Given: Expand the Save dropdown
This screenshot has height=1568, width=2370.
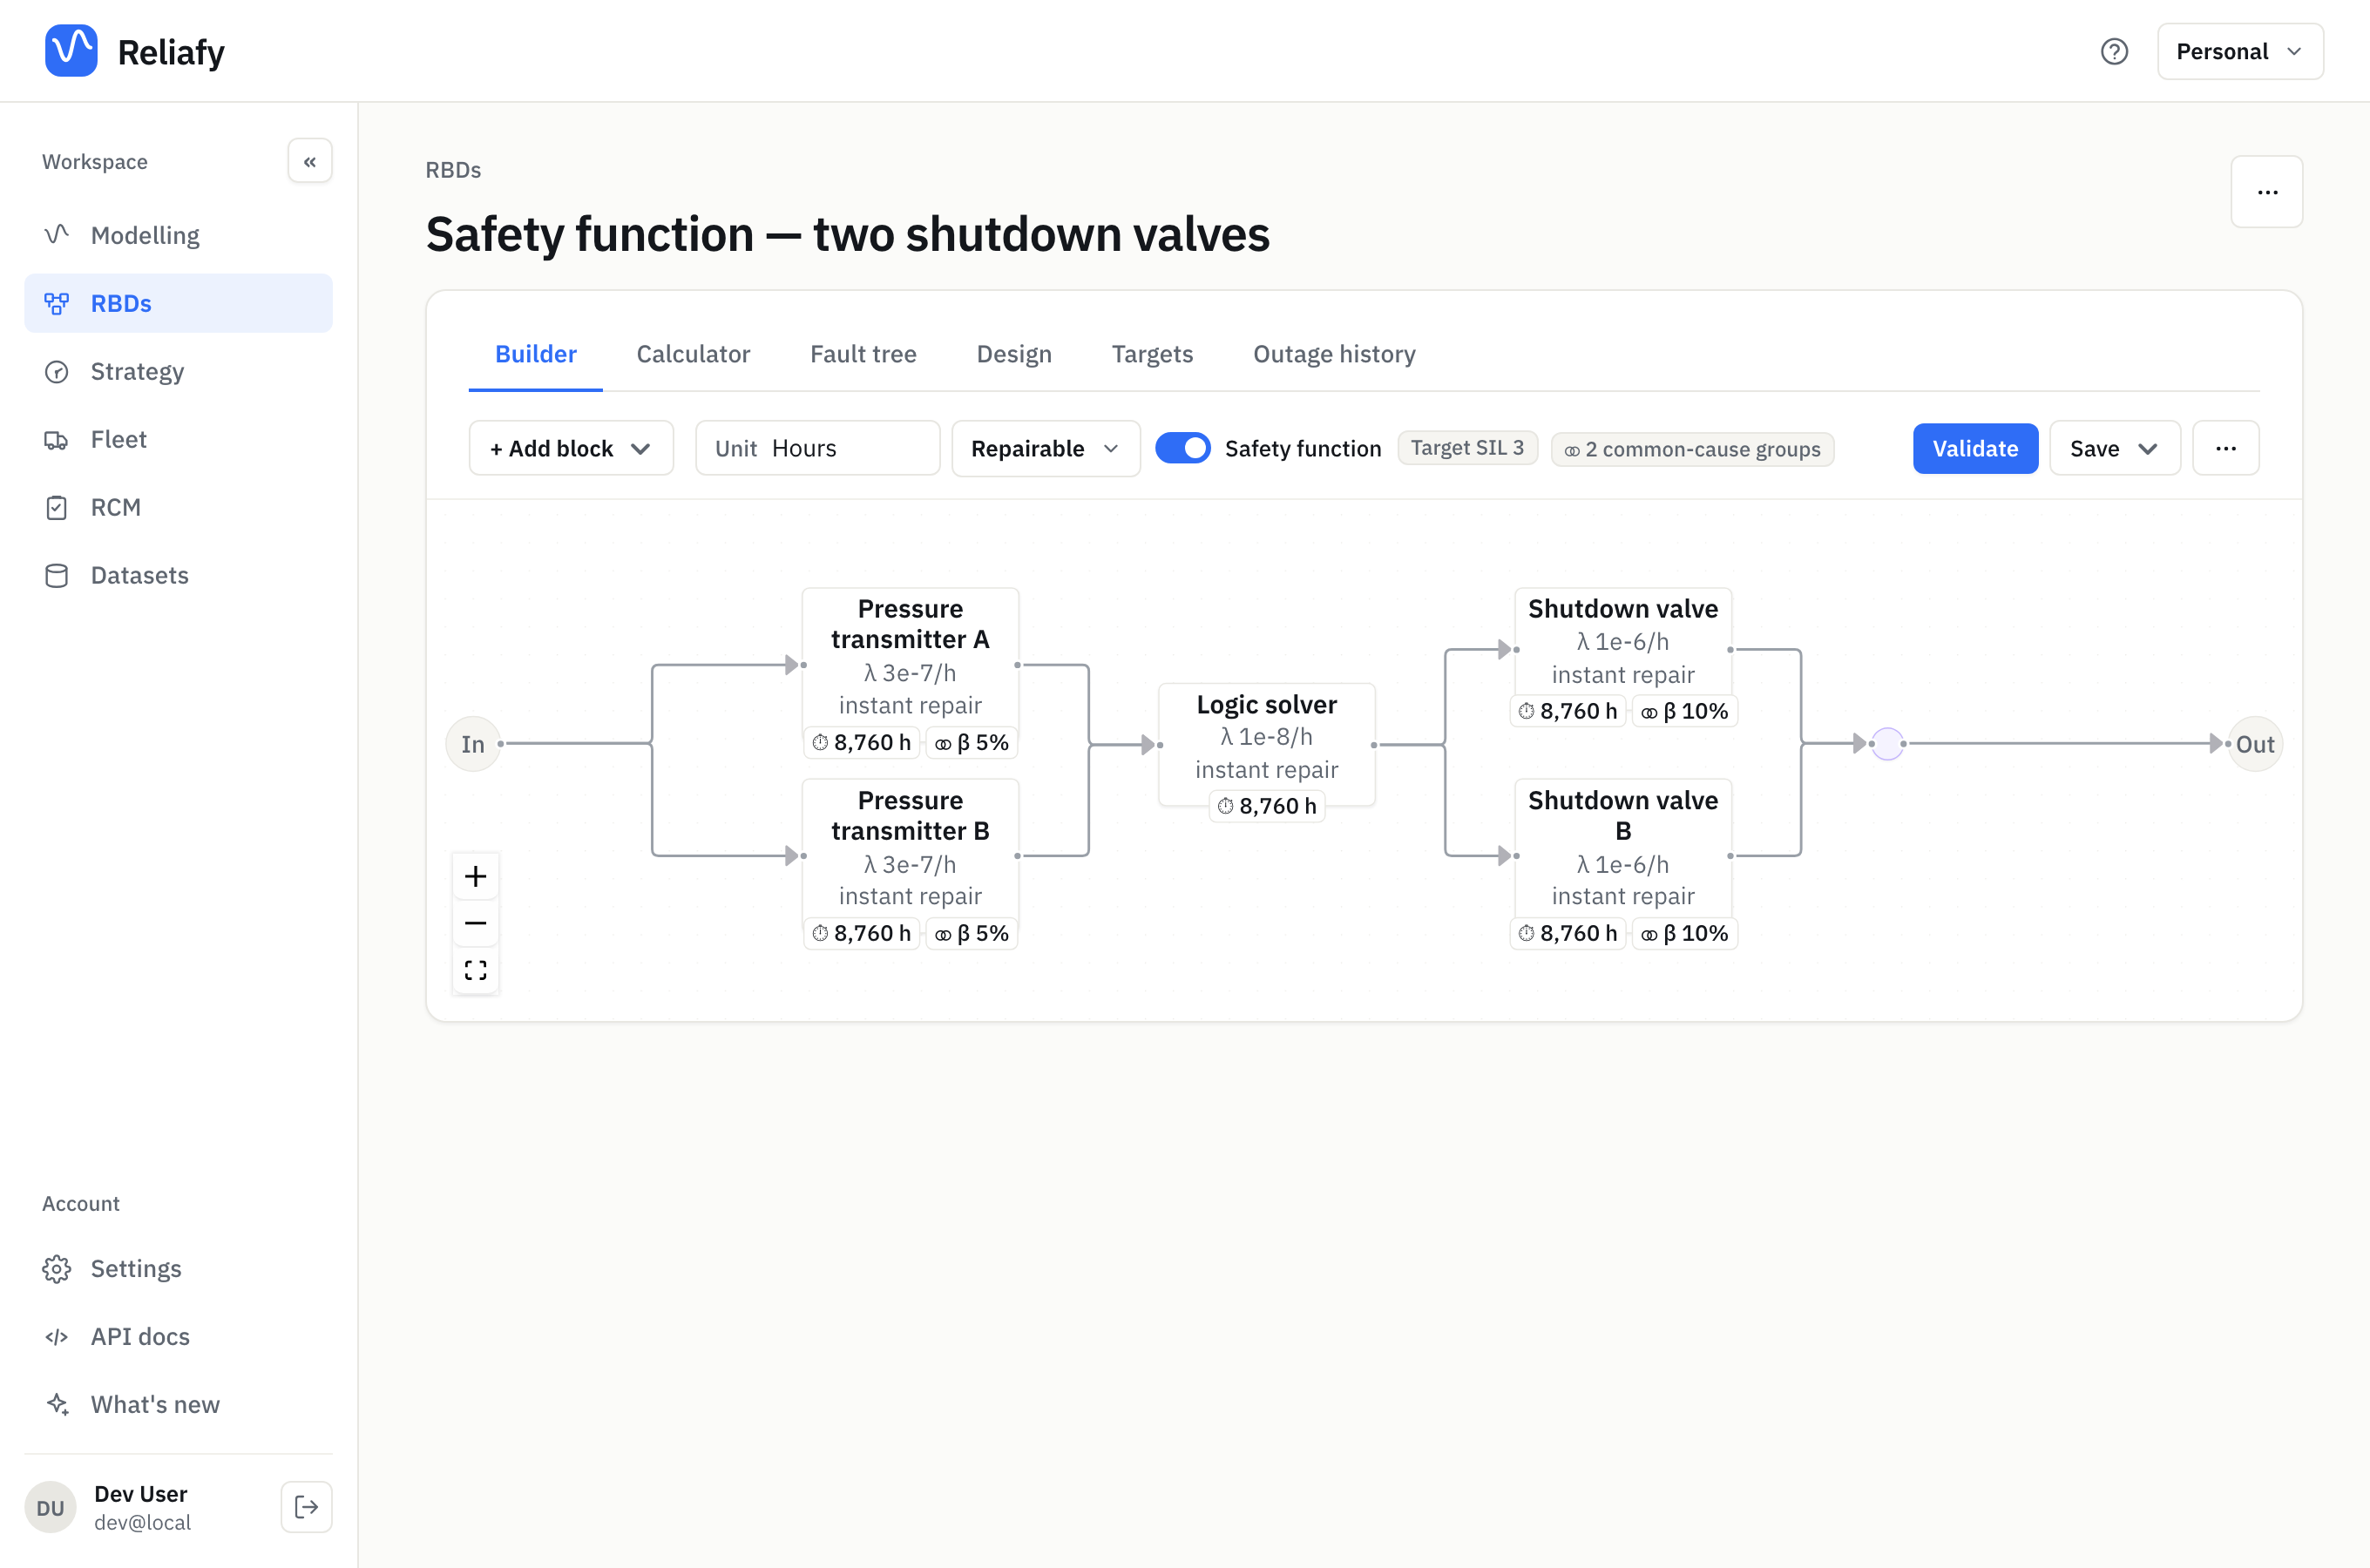Looking at the screenshot, I should 2115,448.
